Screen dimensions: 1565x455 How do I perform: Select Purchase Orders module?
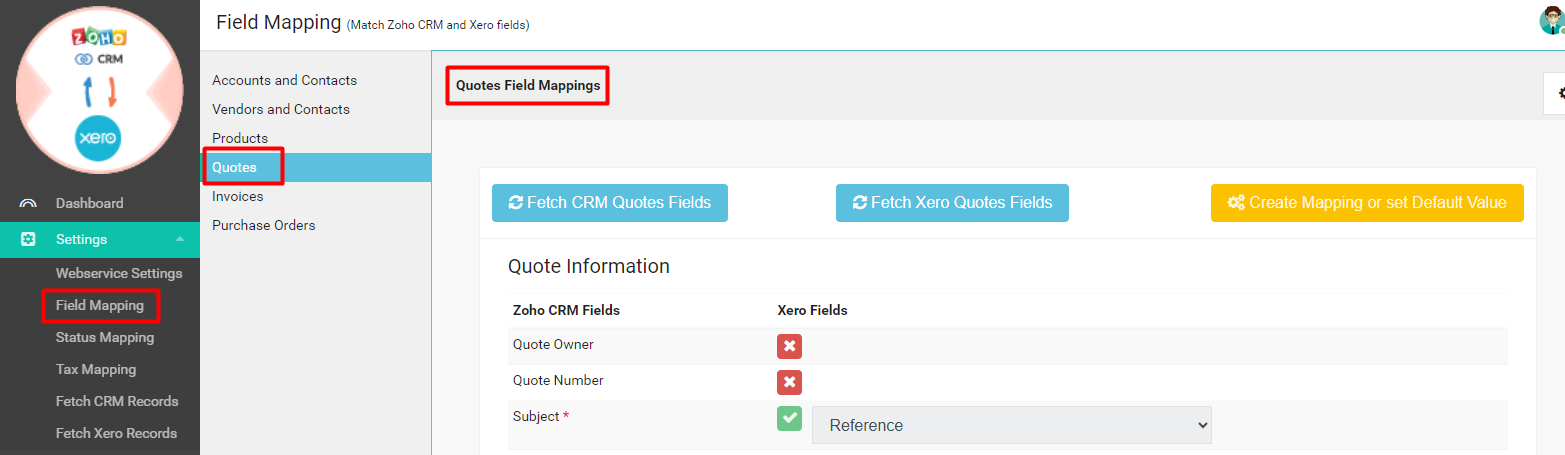point(264,225)
